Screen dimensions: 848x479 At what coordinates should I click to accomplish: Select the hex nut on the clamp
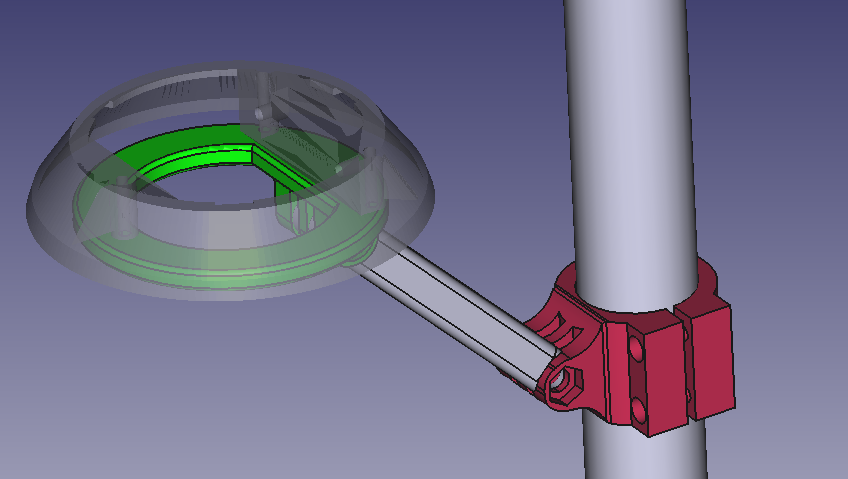565,383
